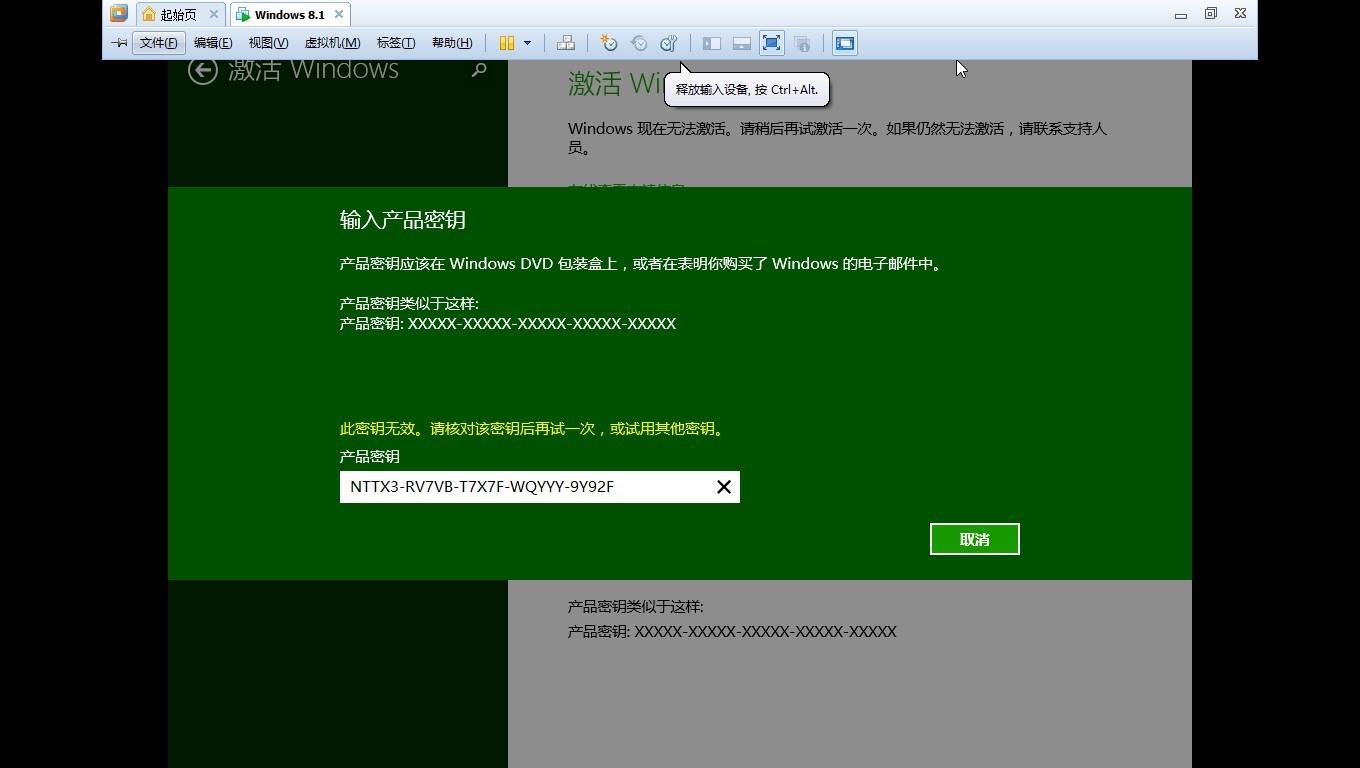Click the 取消 button
Image resolution: width=1360 pixels, height=768 pixels.
975,539
